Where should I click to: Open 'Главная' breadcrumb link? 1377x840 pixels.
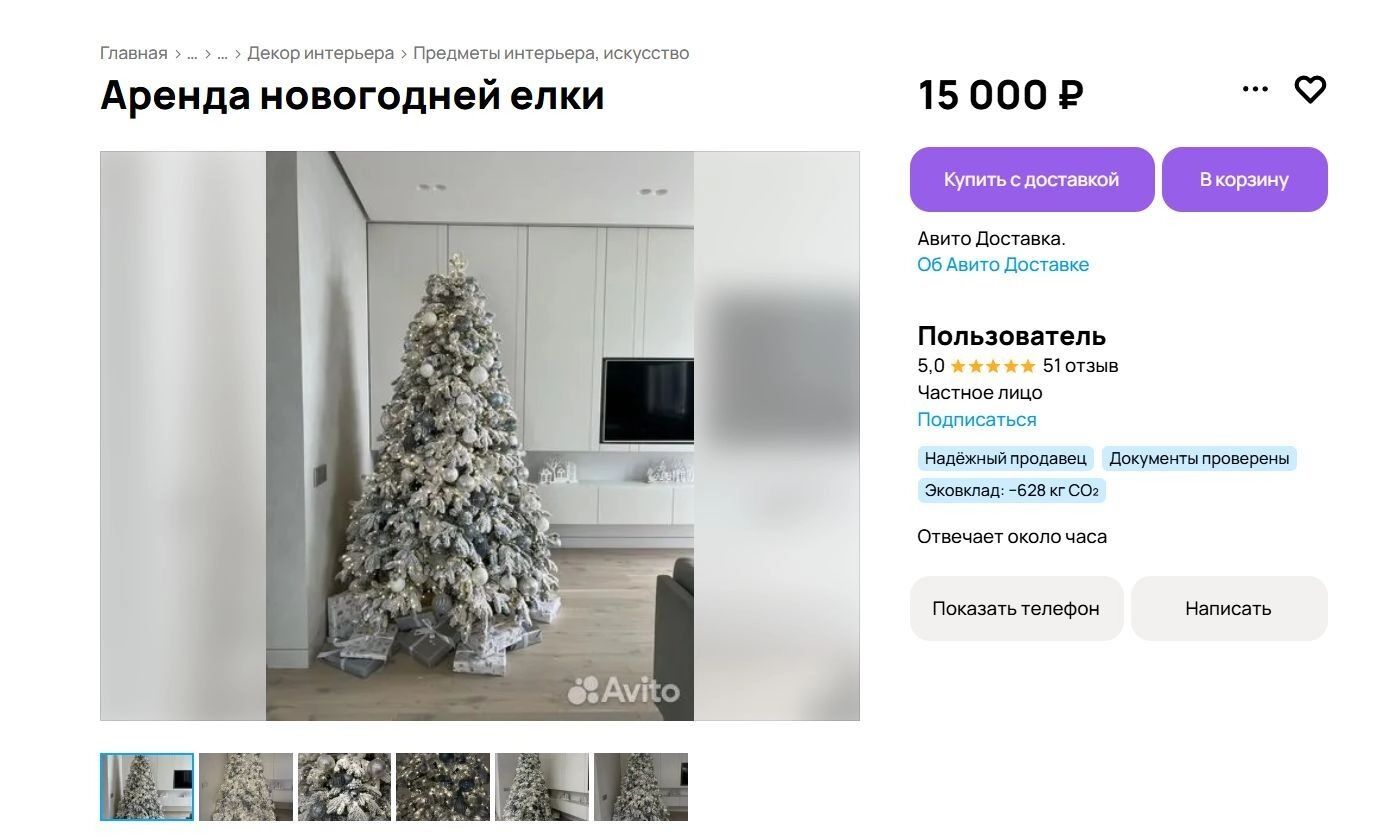click(x=134, y=53)
